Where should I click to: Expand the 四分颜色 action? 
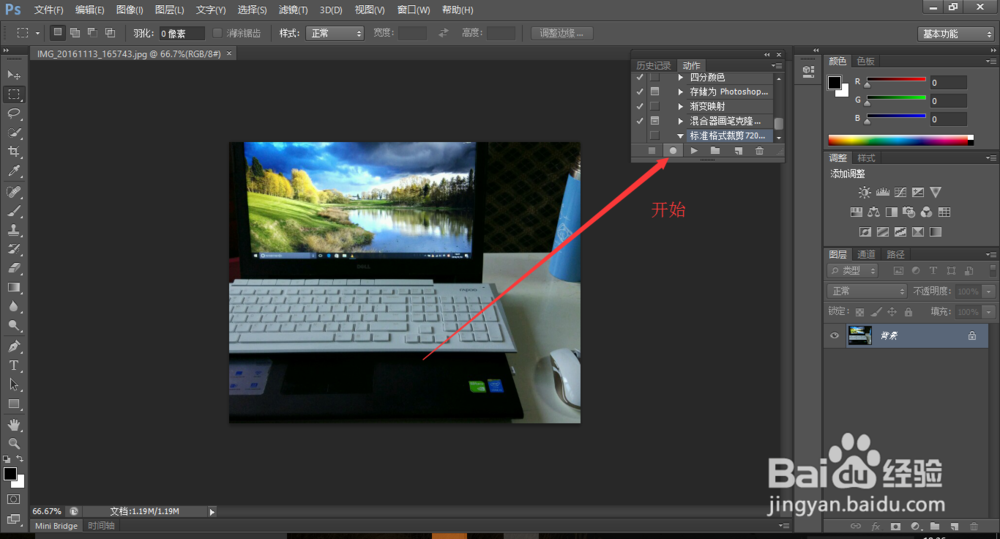680,77
